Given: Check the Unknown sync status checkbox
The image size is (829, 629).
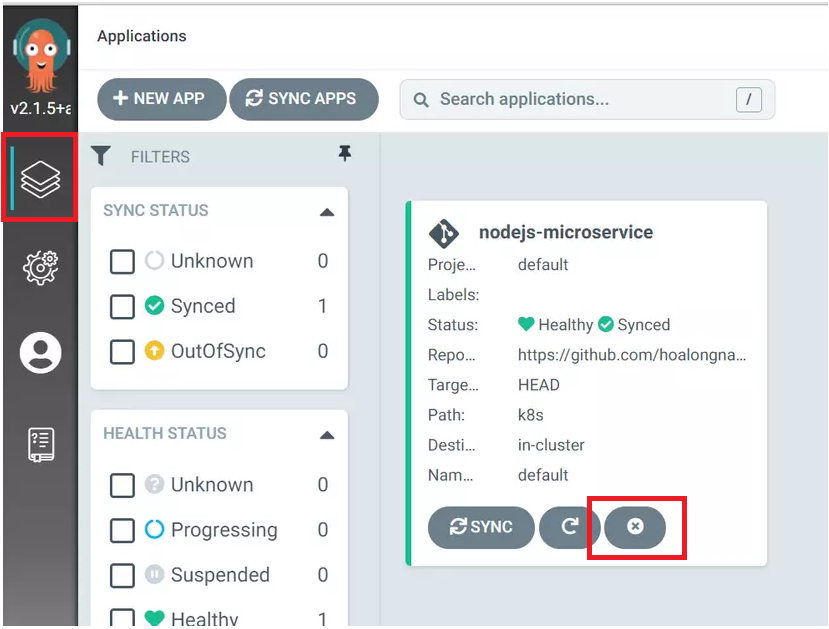Looking at the screenshot, I should pyautogui.click(x=122, y=262).
